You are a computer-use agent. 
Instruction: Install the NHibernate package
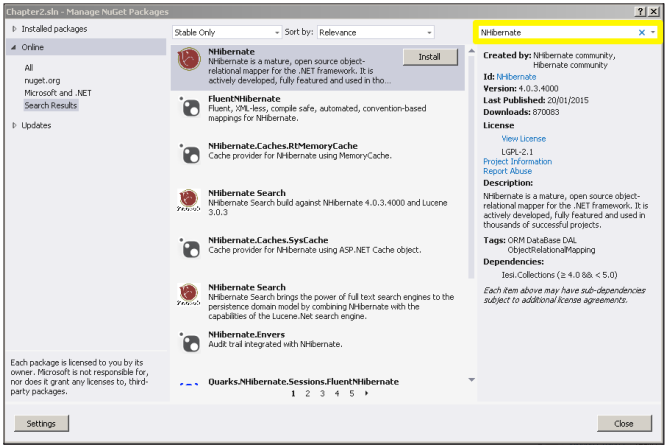pyautogui.click(x=430, y=57)
